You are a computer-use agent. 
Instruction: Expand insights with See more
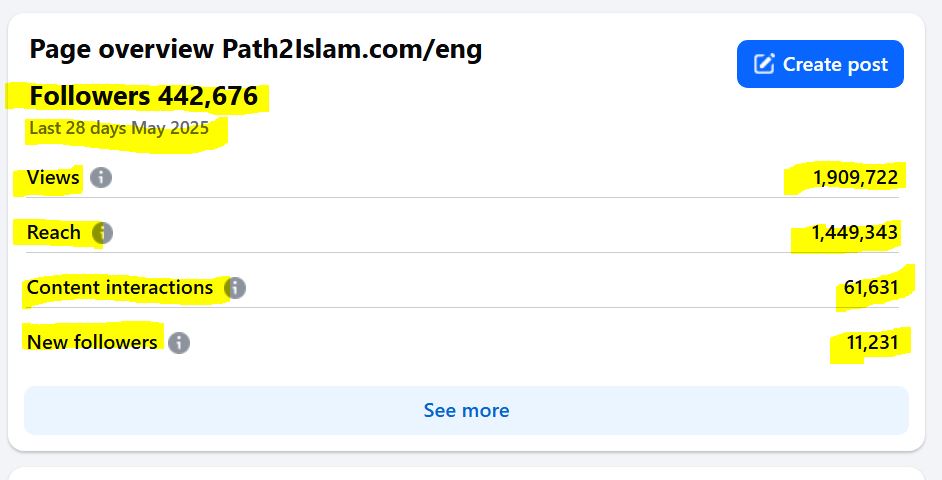[466, 410]
